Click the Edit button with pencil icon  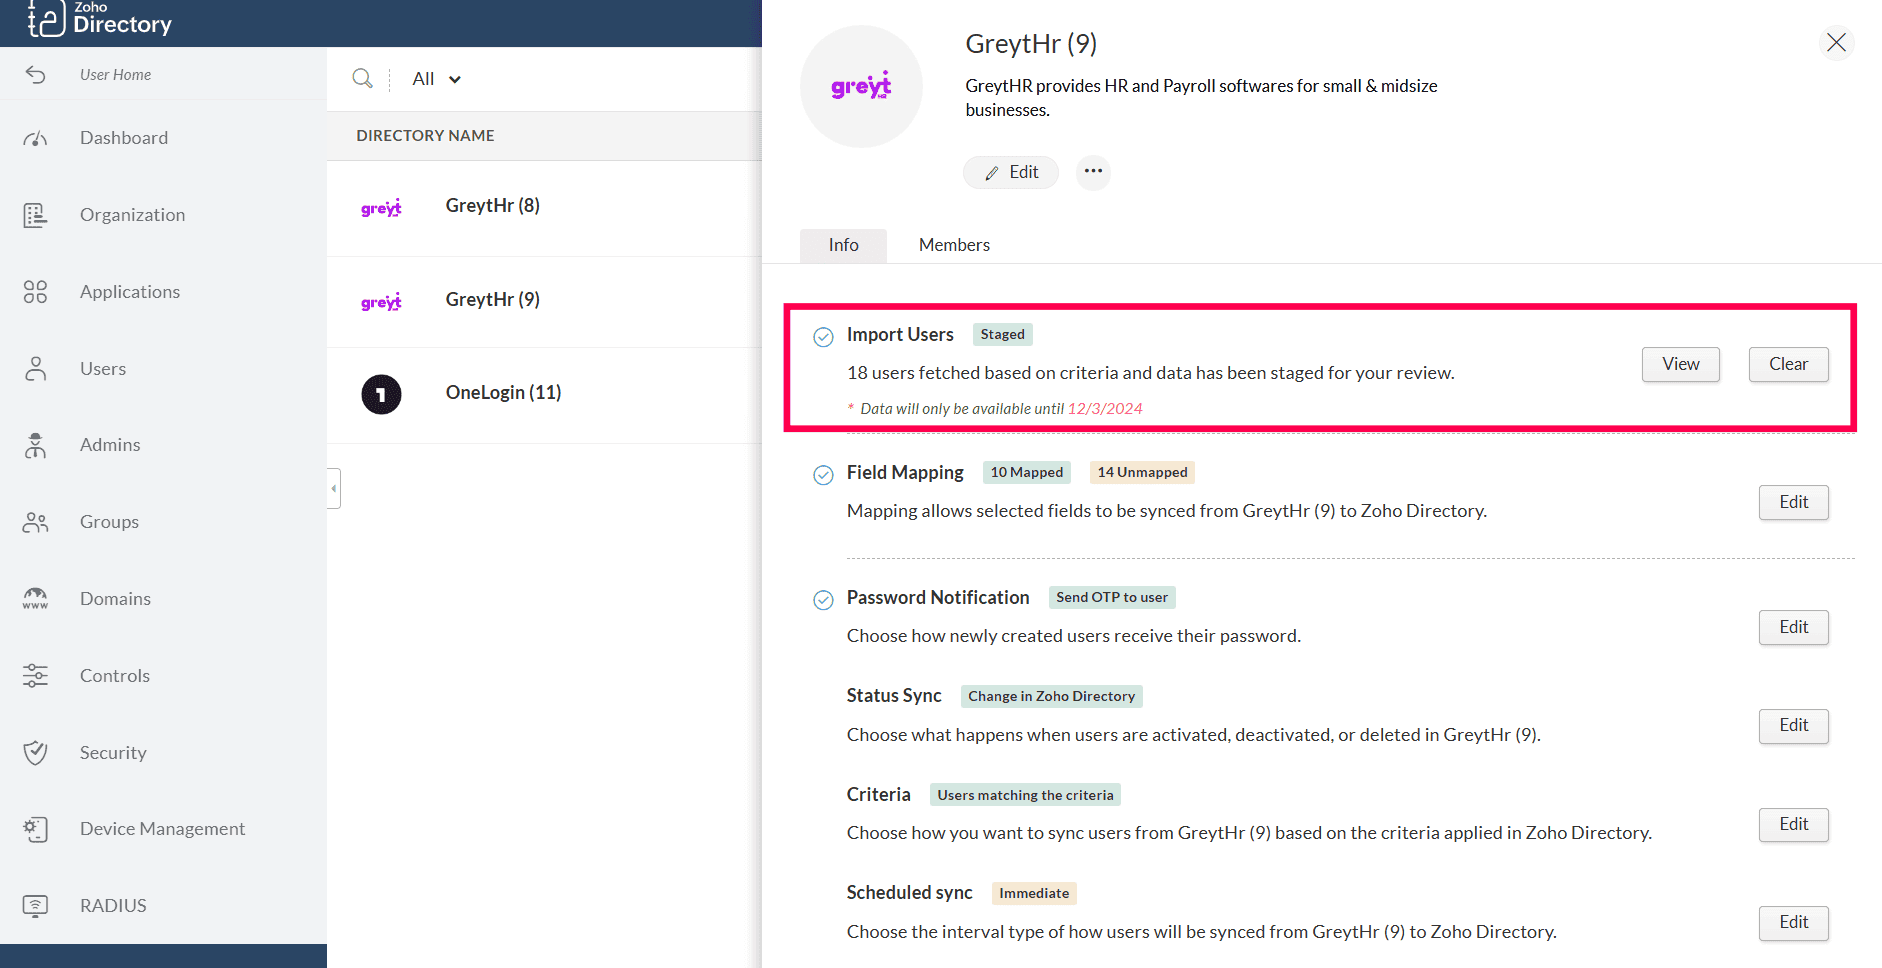click(1011, 172)
